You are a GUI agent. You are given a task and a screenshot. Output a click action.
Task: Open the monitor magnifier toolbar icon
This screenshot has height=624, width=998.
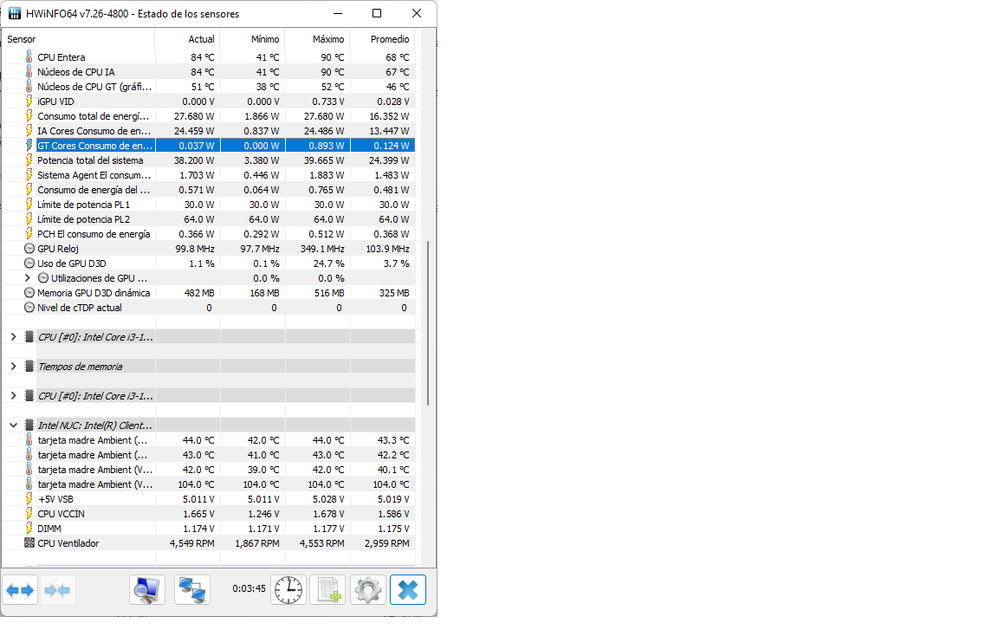coord(147,590)
